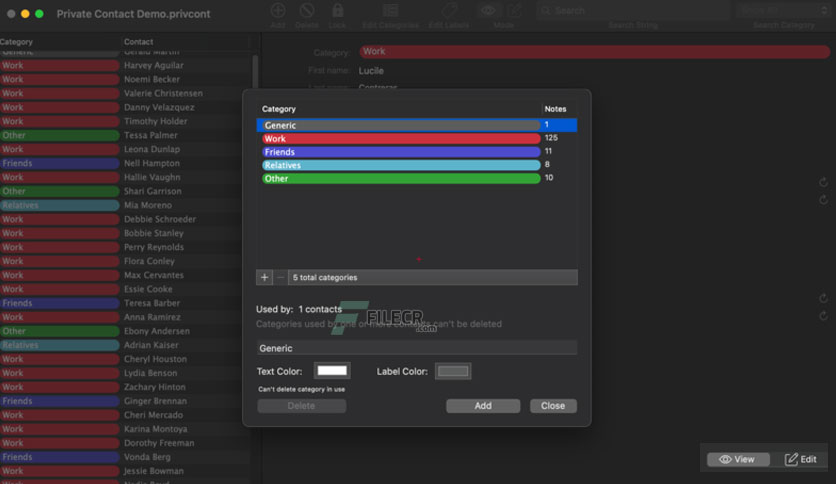Click the Lock padlock toolbar icon
Screen dimensions: 836x484
(x=337, y=10)
